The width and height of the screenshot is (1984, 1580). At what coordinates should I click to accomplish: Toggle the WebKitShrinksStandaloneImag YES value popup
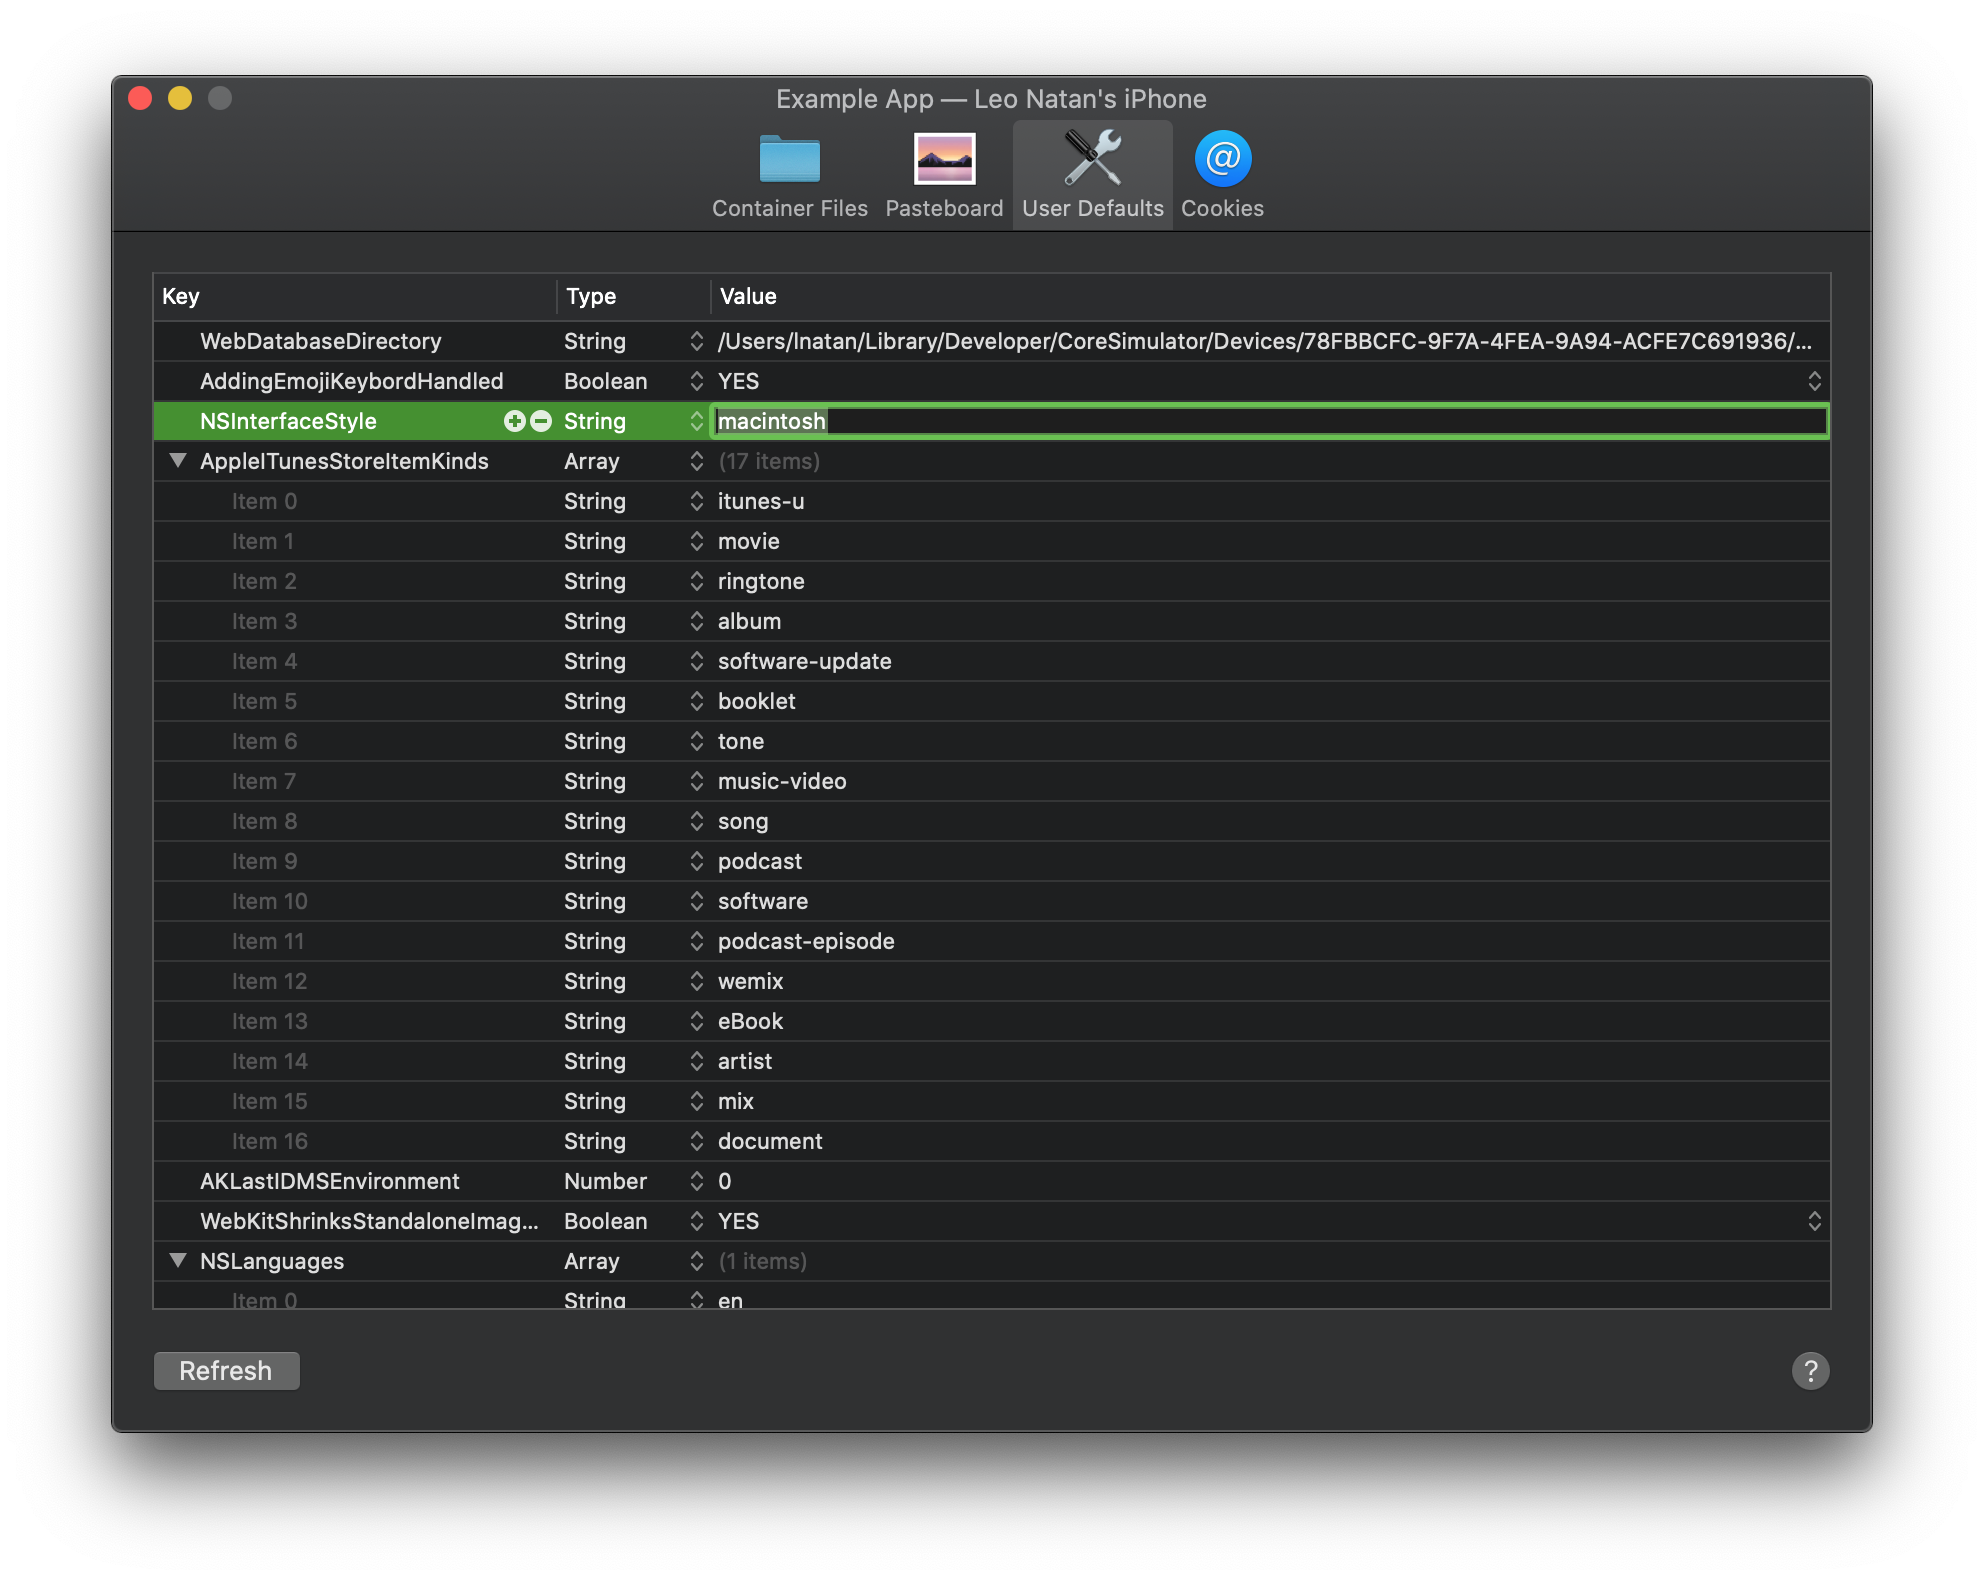click(1814, 1221)
